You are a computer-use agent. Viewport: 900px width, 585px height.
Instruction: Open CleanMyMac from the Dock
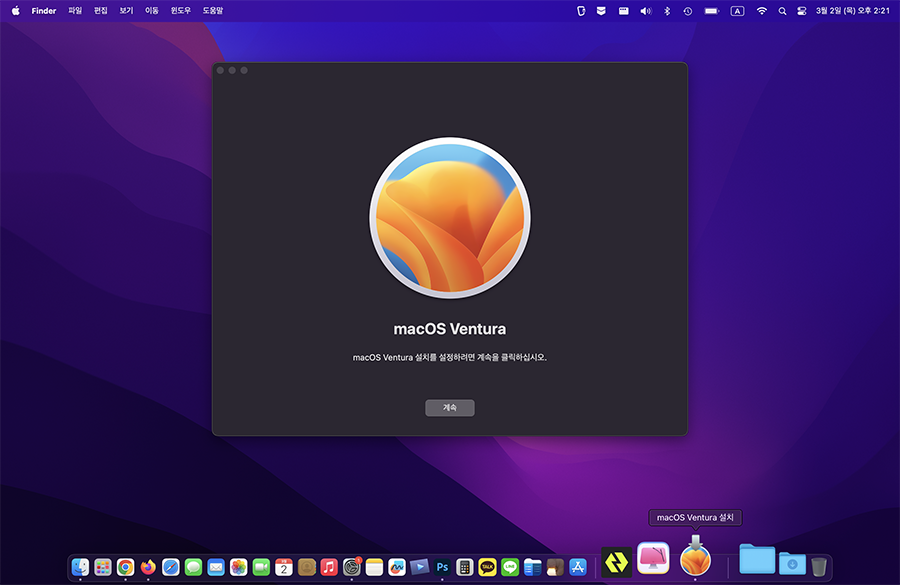pos(653,558)
